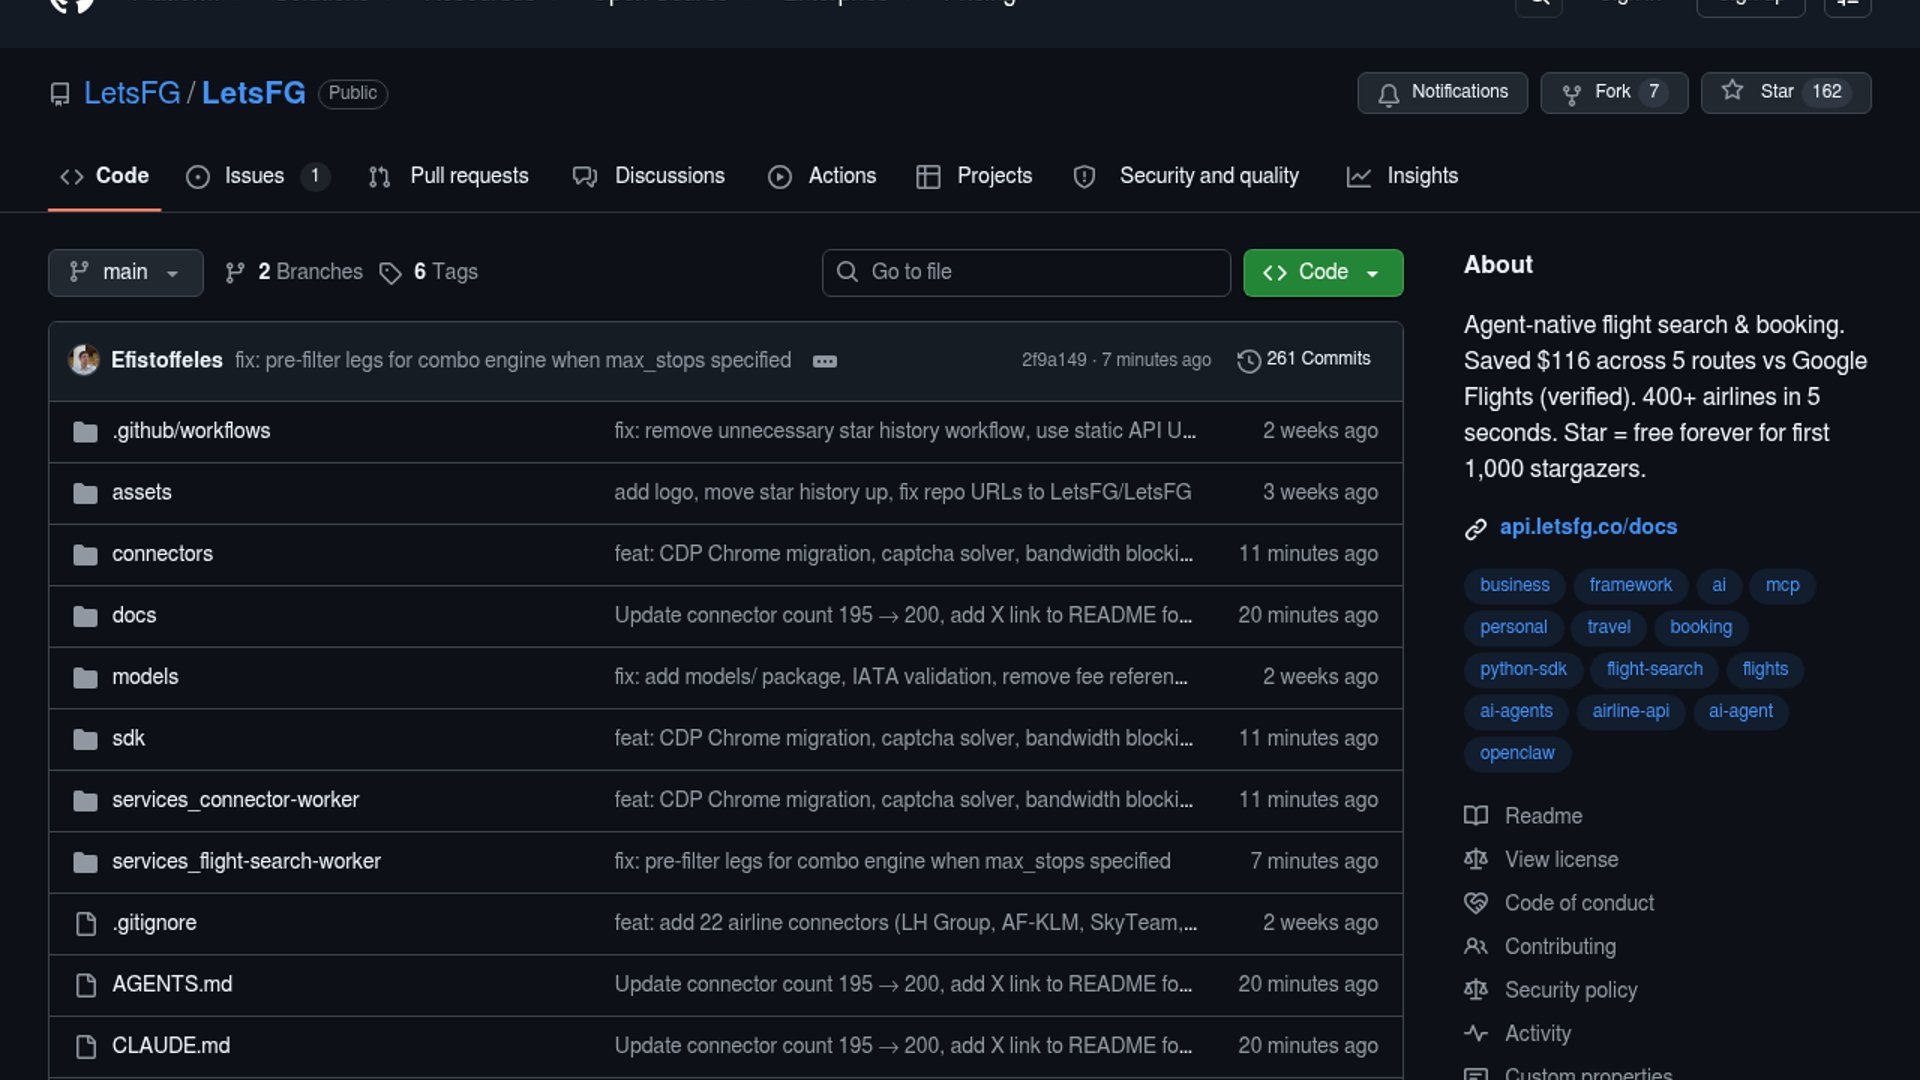This screenshot has width=1920, height=1080.
Task: Open the Pull requests tab
Action: point(468,177)
